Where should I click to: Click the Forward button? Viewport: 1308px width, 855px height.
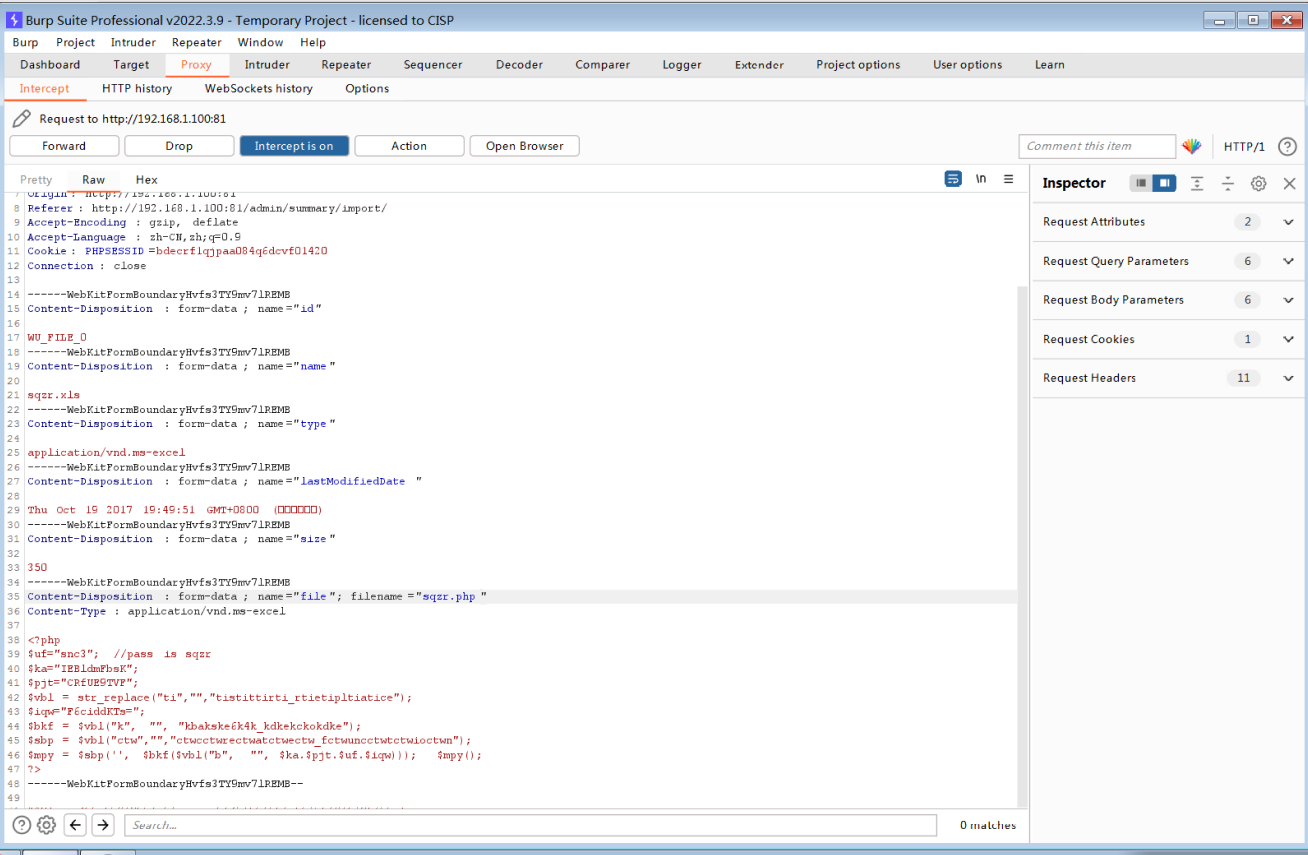(64, 146)
